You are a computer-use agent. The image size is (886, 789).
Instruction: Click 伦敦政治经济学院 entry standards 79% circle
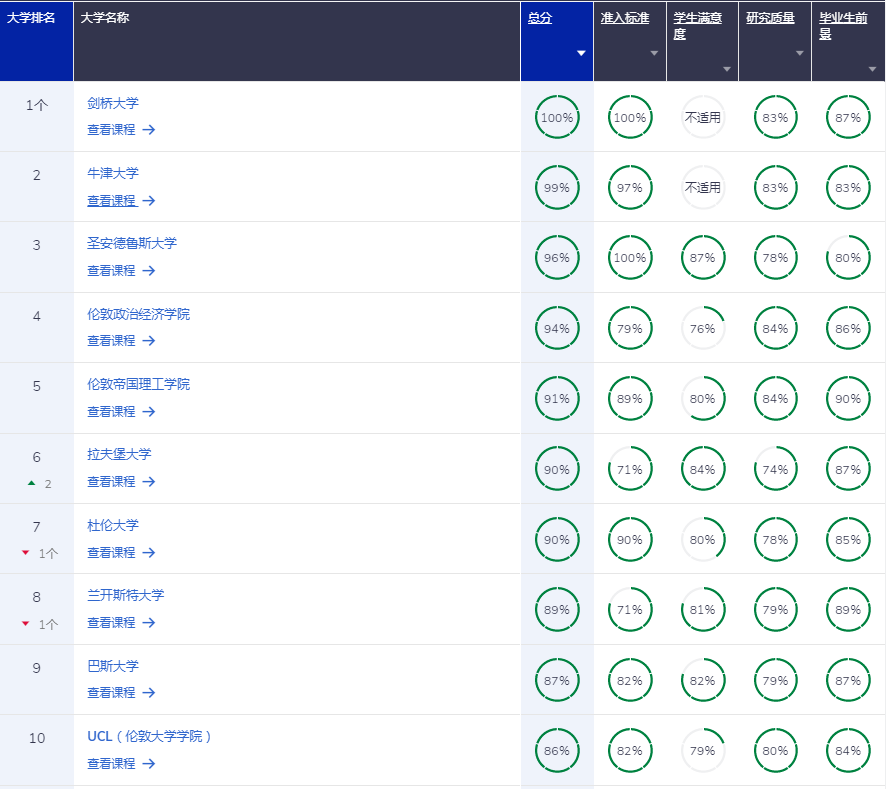coord(630,328)
